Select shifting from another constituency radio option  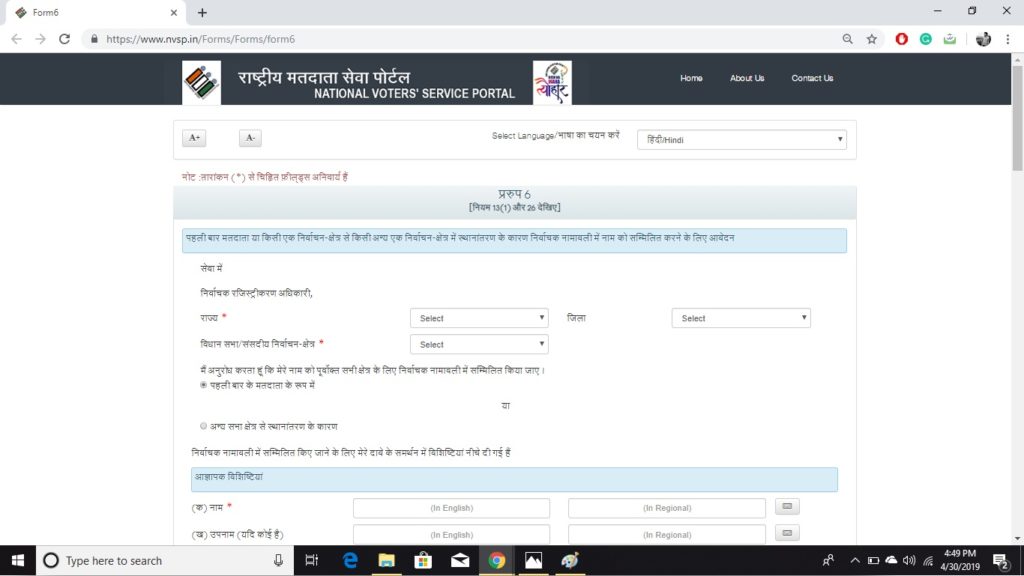tap(204, 426)
